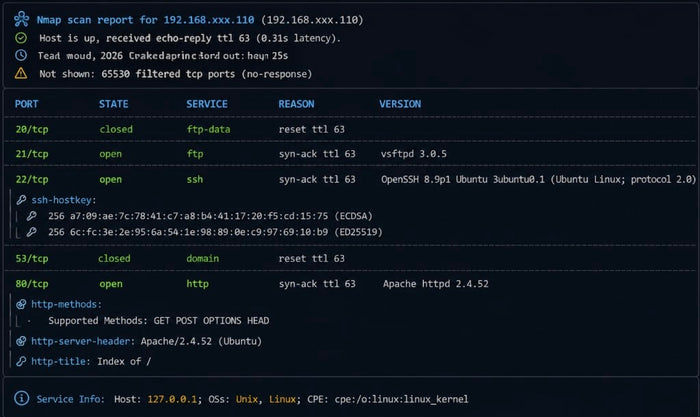Click the Not shown filtered ports line
The image size is (700, 417).
175,74
